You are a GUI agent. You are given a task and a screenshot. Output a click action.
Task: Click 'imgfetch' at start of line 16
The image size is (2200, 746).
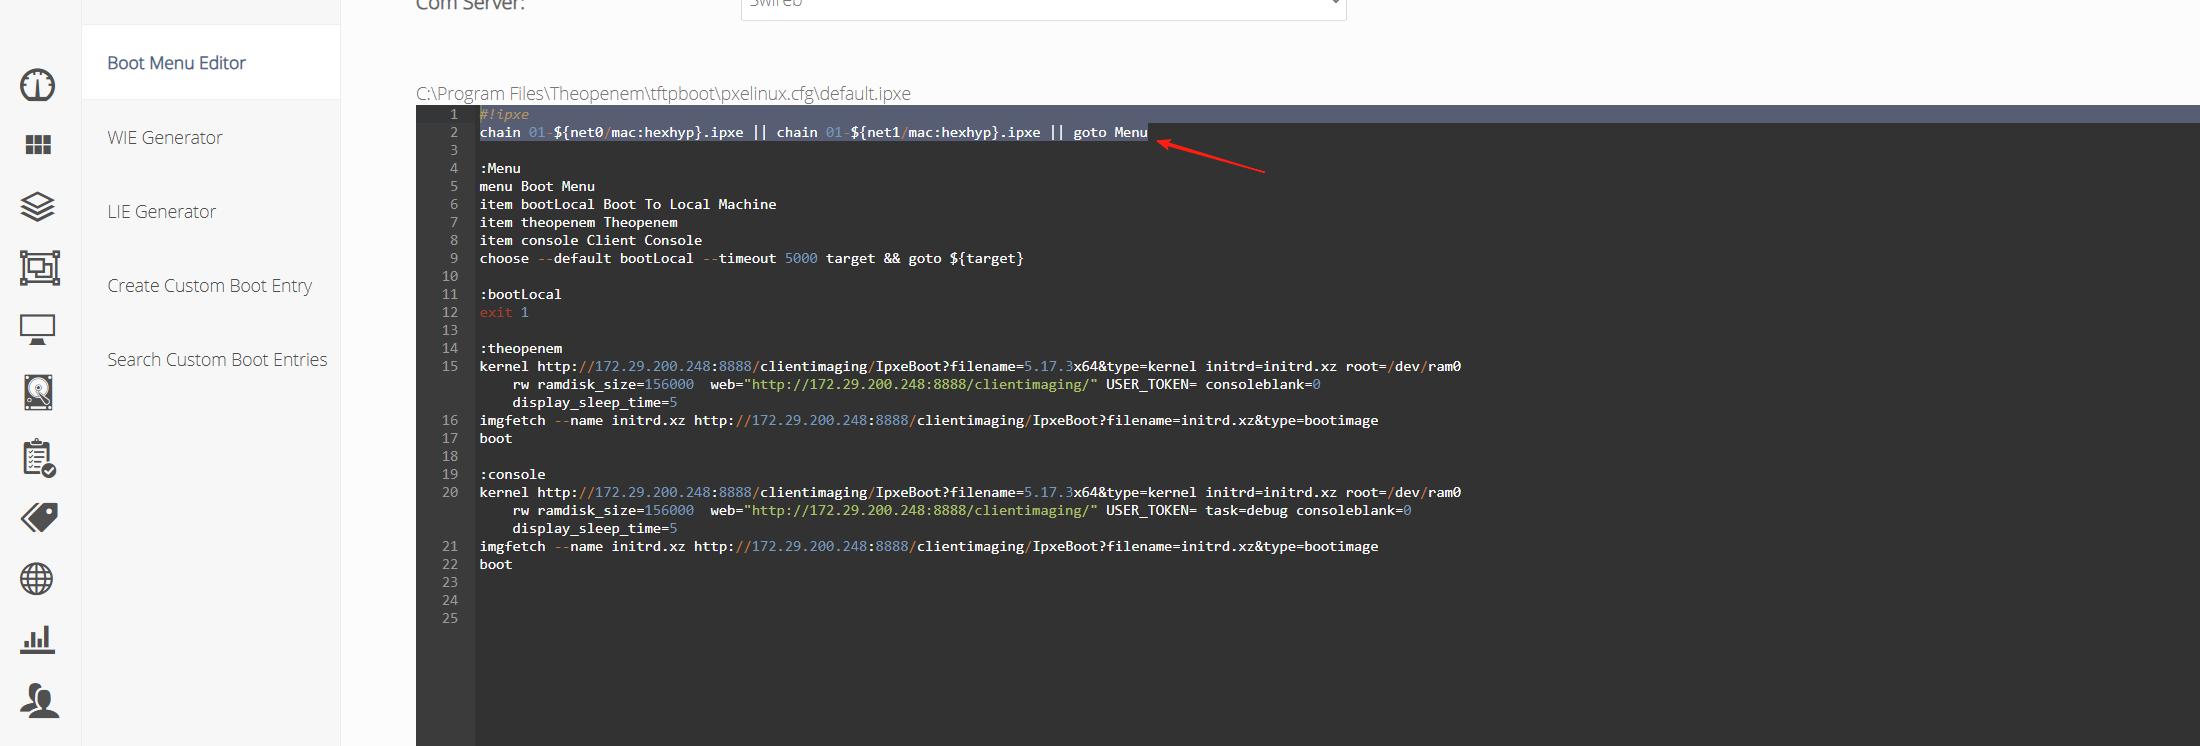coord(512,420)
